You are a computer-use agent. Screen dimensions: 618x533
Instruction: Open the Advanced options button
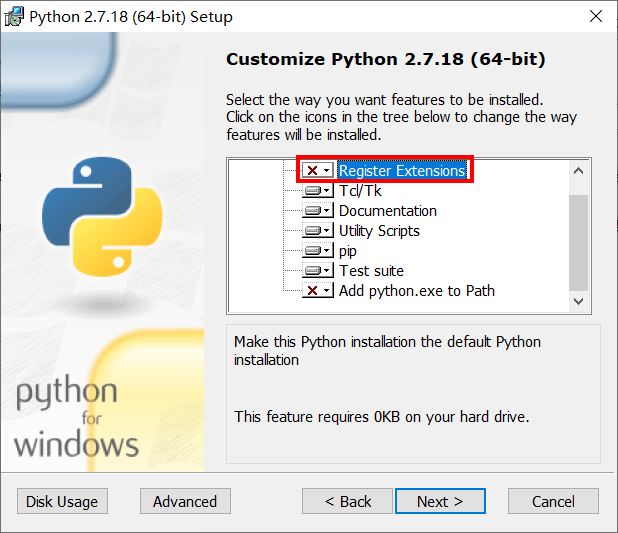pos(185,501)
